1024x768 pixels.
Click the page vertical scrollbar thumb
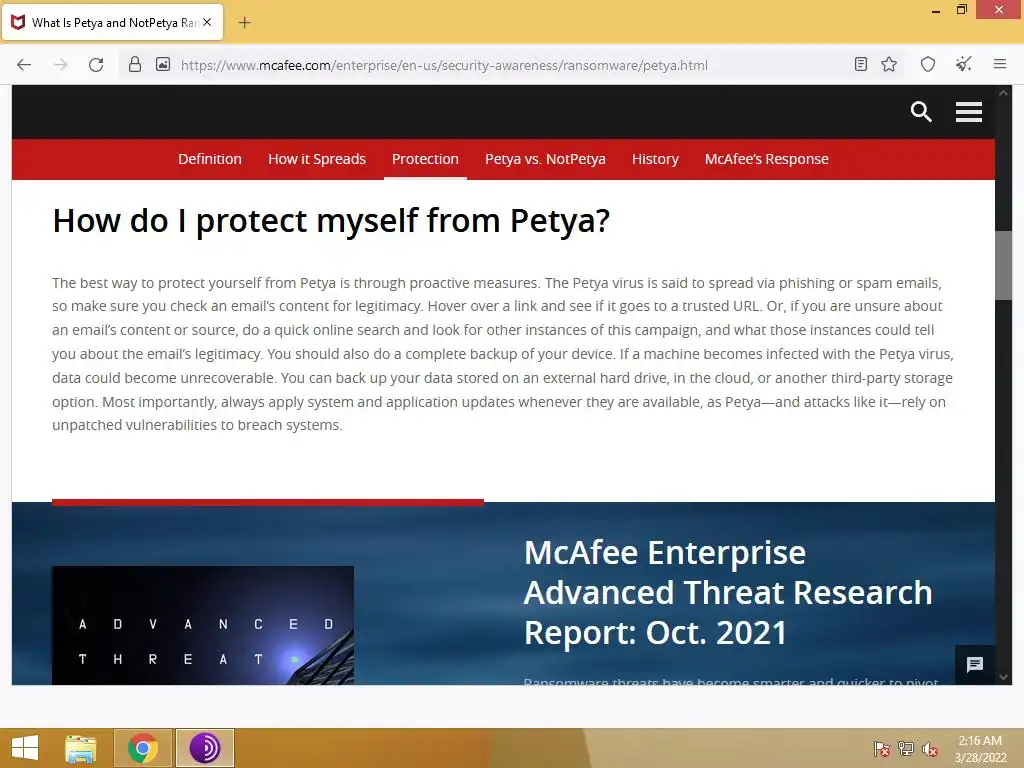pos(1003,265)
